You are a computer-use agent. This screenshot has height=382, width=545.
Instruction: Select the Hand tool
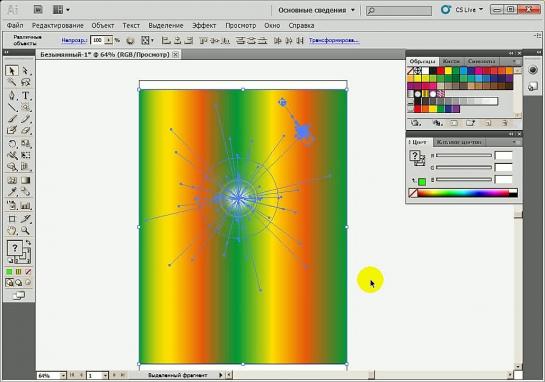(x=12, y=230)
